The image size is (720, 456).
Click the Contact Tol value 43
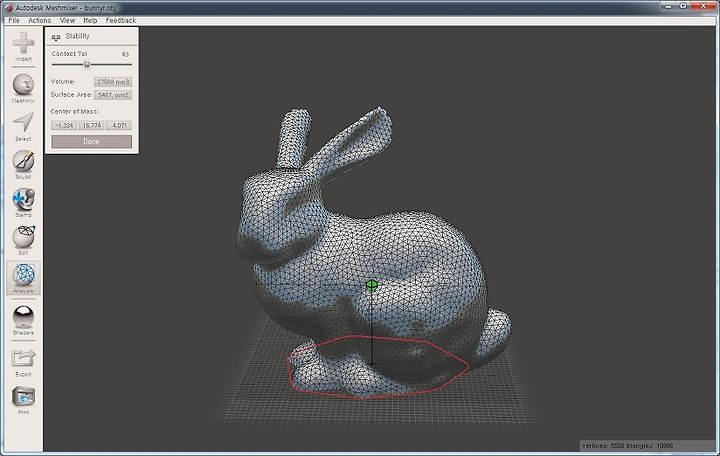coord(125,54)
